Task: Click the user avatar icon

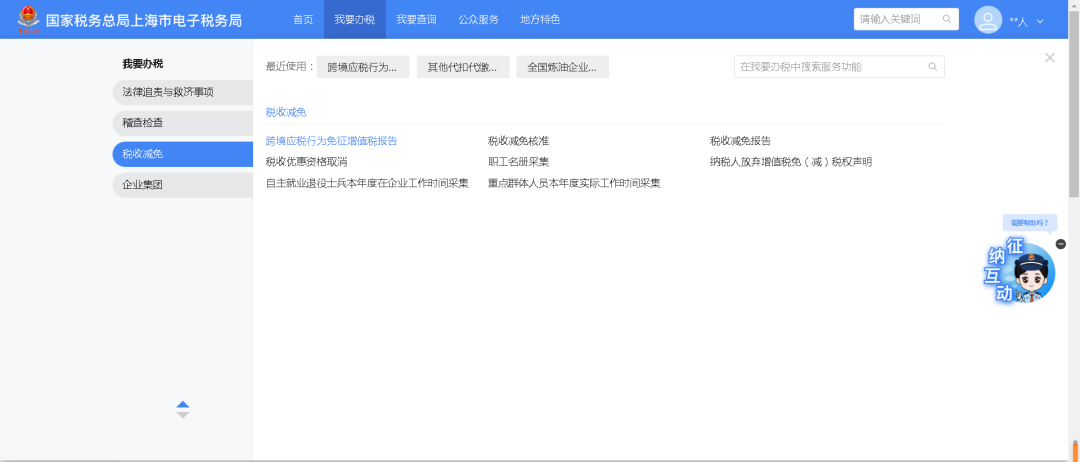Action: [x=987, y=20]
